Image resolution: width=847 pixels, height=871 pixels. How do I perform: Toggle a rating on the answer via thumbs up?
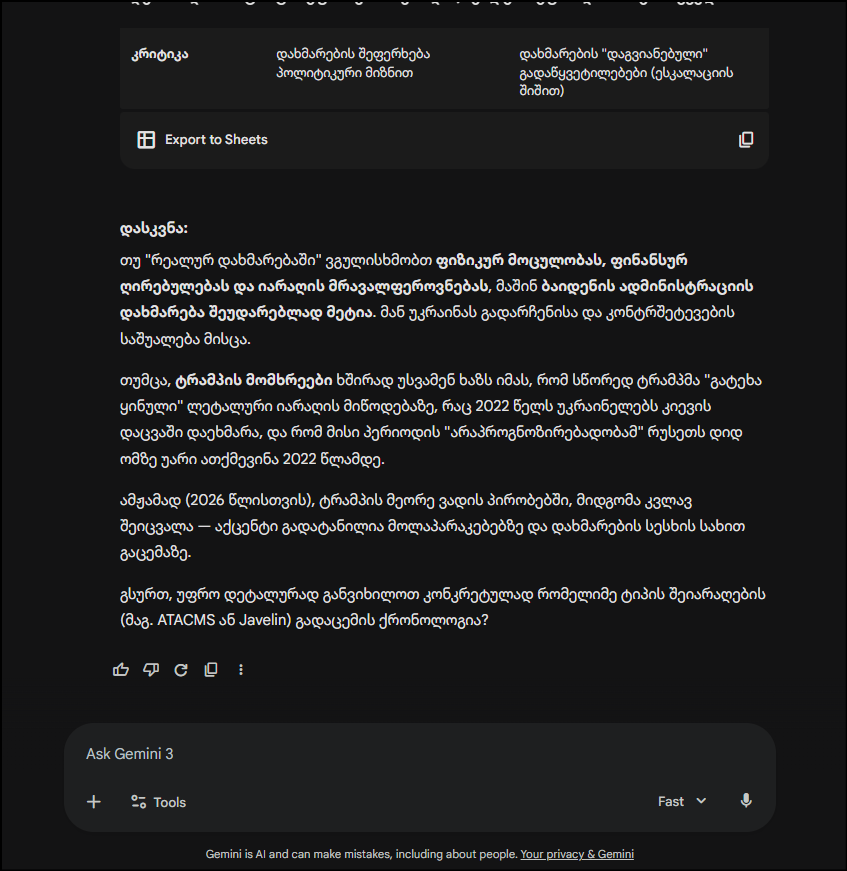point(121,669)
